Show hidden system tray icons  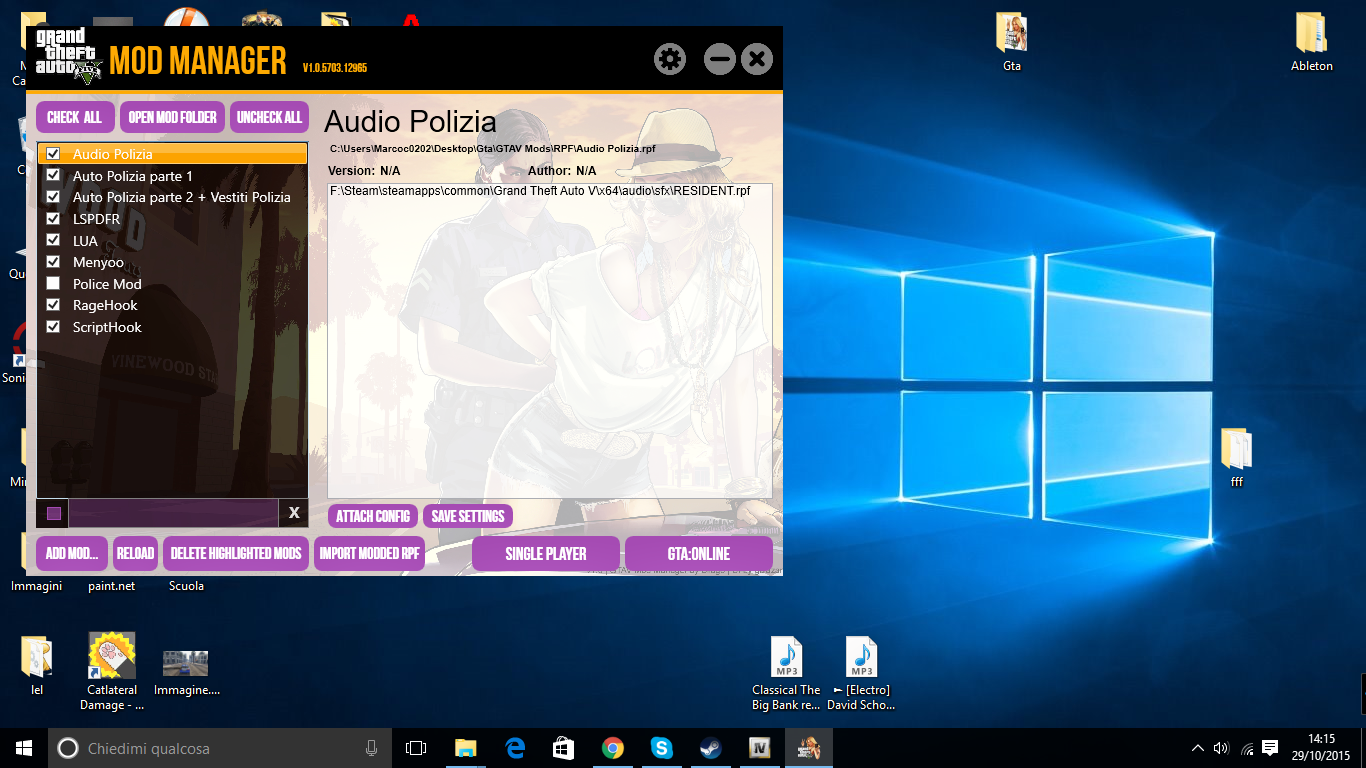[1198, 748]
